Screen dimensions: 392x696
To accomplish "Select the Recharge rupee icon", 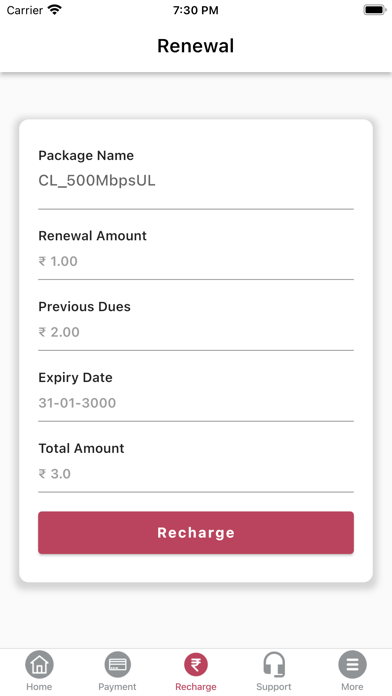I will pos(196,664).
